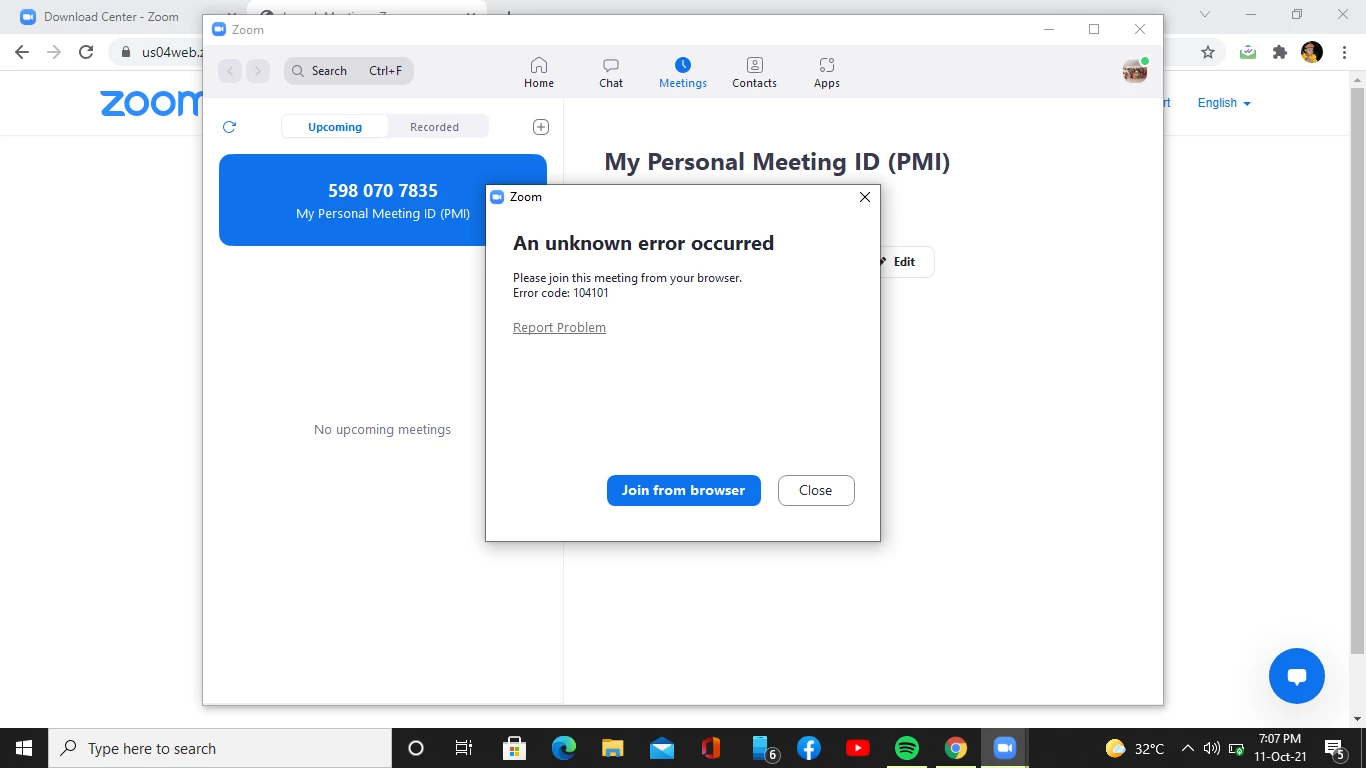This screenshot has height=768, width=1366.
Task: Open the Apps tab in Zoom
Action: 827,73
